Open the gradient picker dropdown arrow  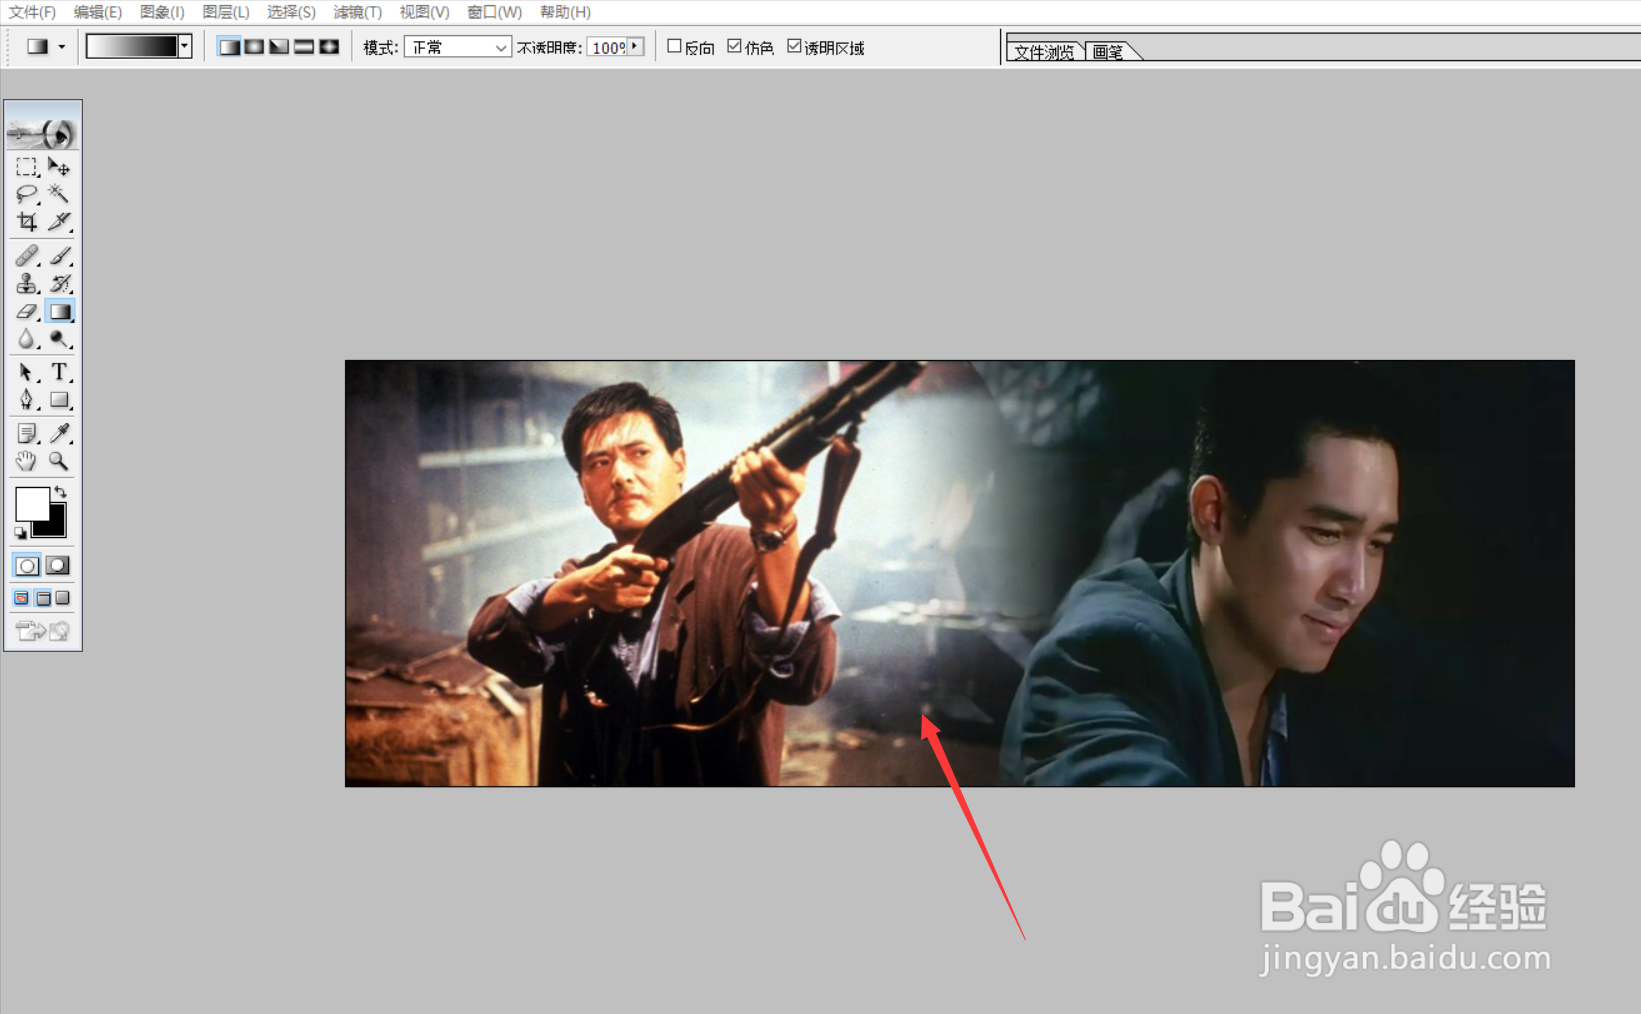(x=185, y=46)
